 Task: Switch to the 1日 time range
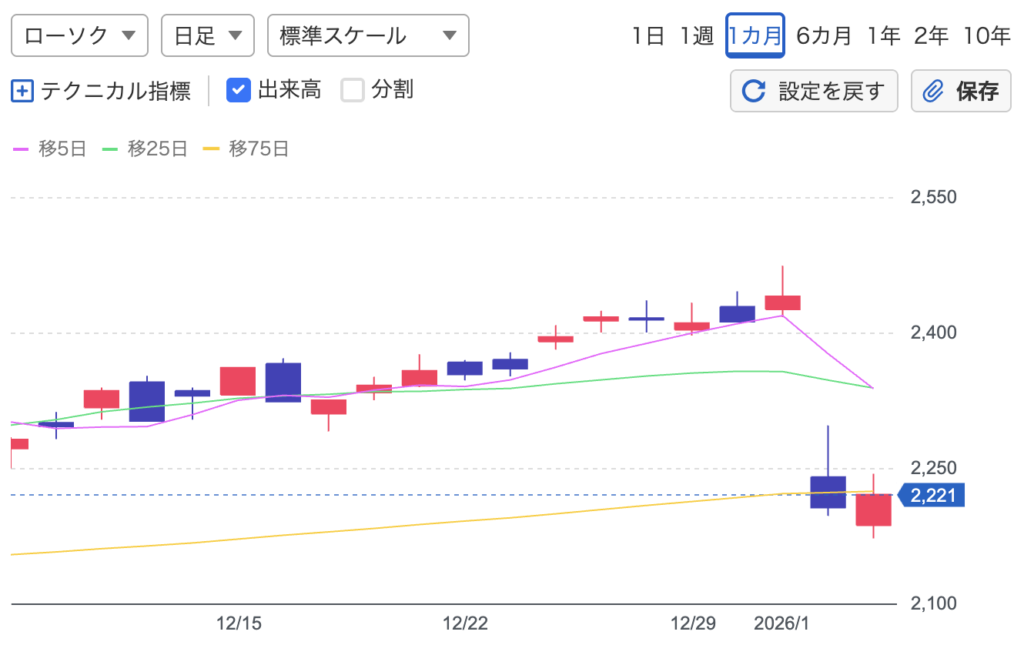click(x=648, y=36)
